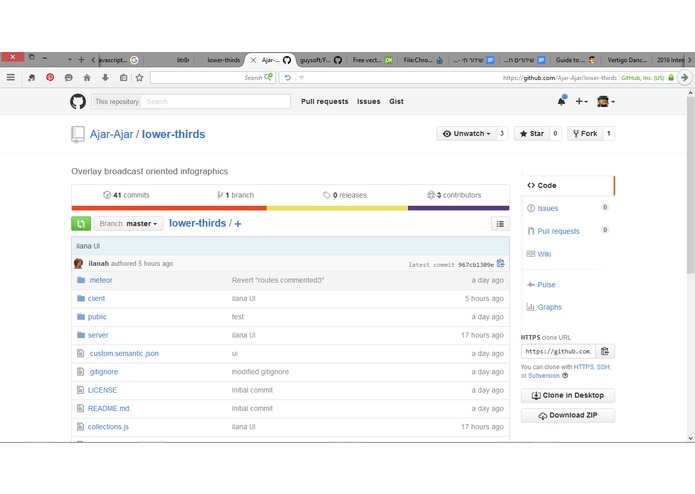Click the browser downloads arrow icon
This screenshot has height=494, width=695.
coord(105,78)
